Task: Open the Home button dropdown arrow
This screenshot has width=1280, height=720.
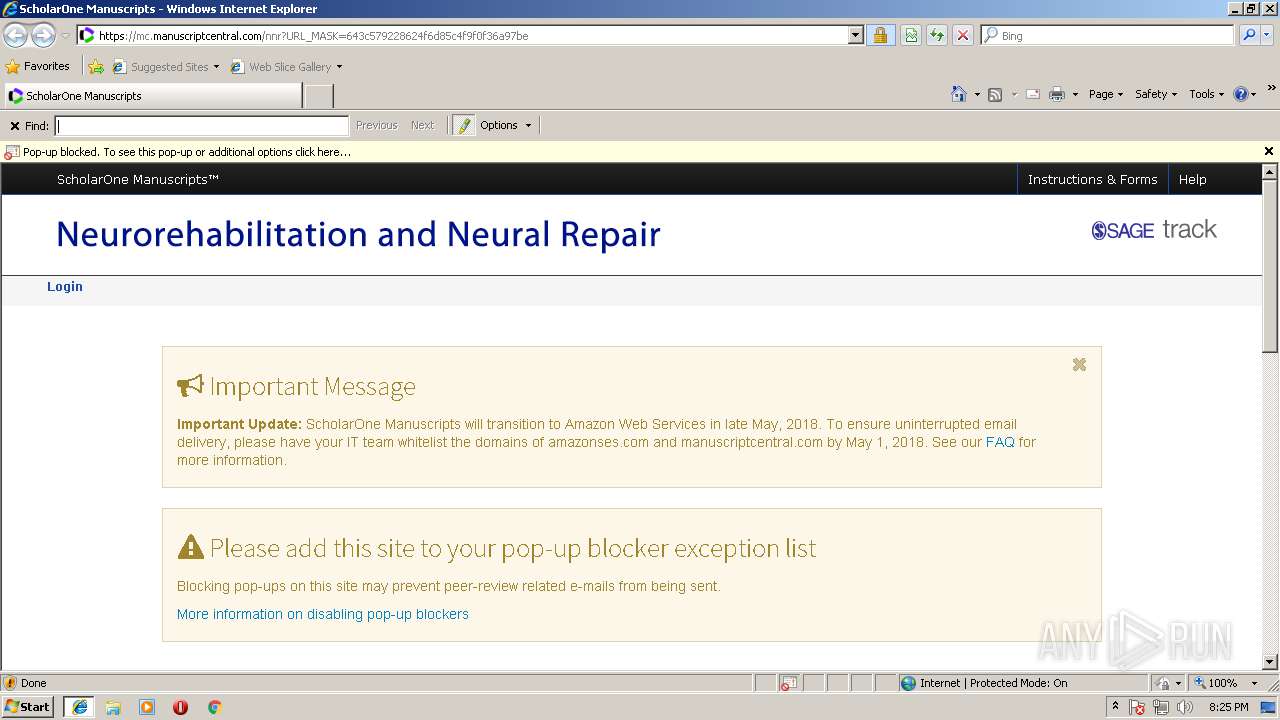Action: click(975, 94)
